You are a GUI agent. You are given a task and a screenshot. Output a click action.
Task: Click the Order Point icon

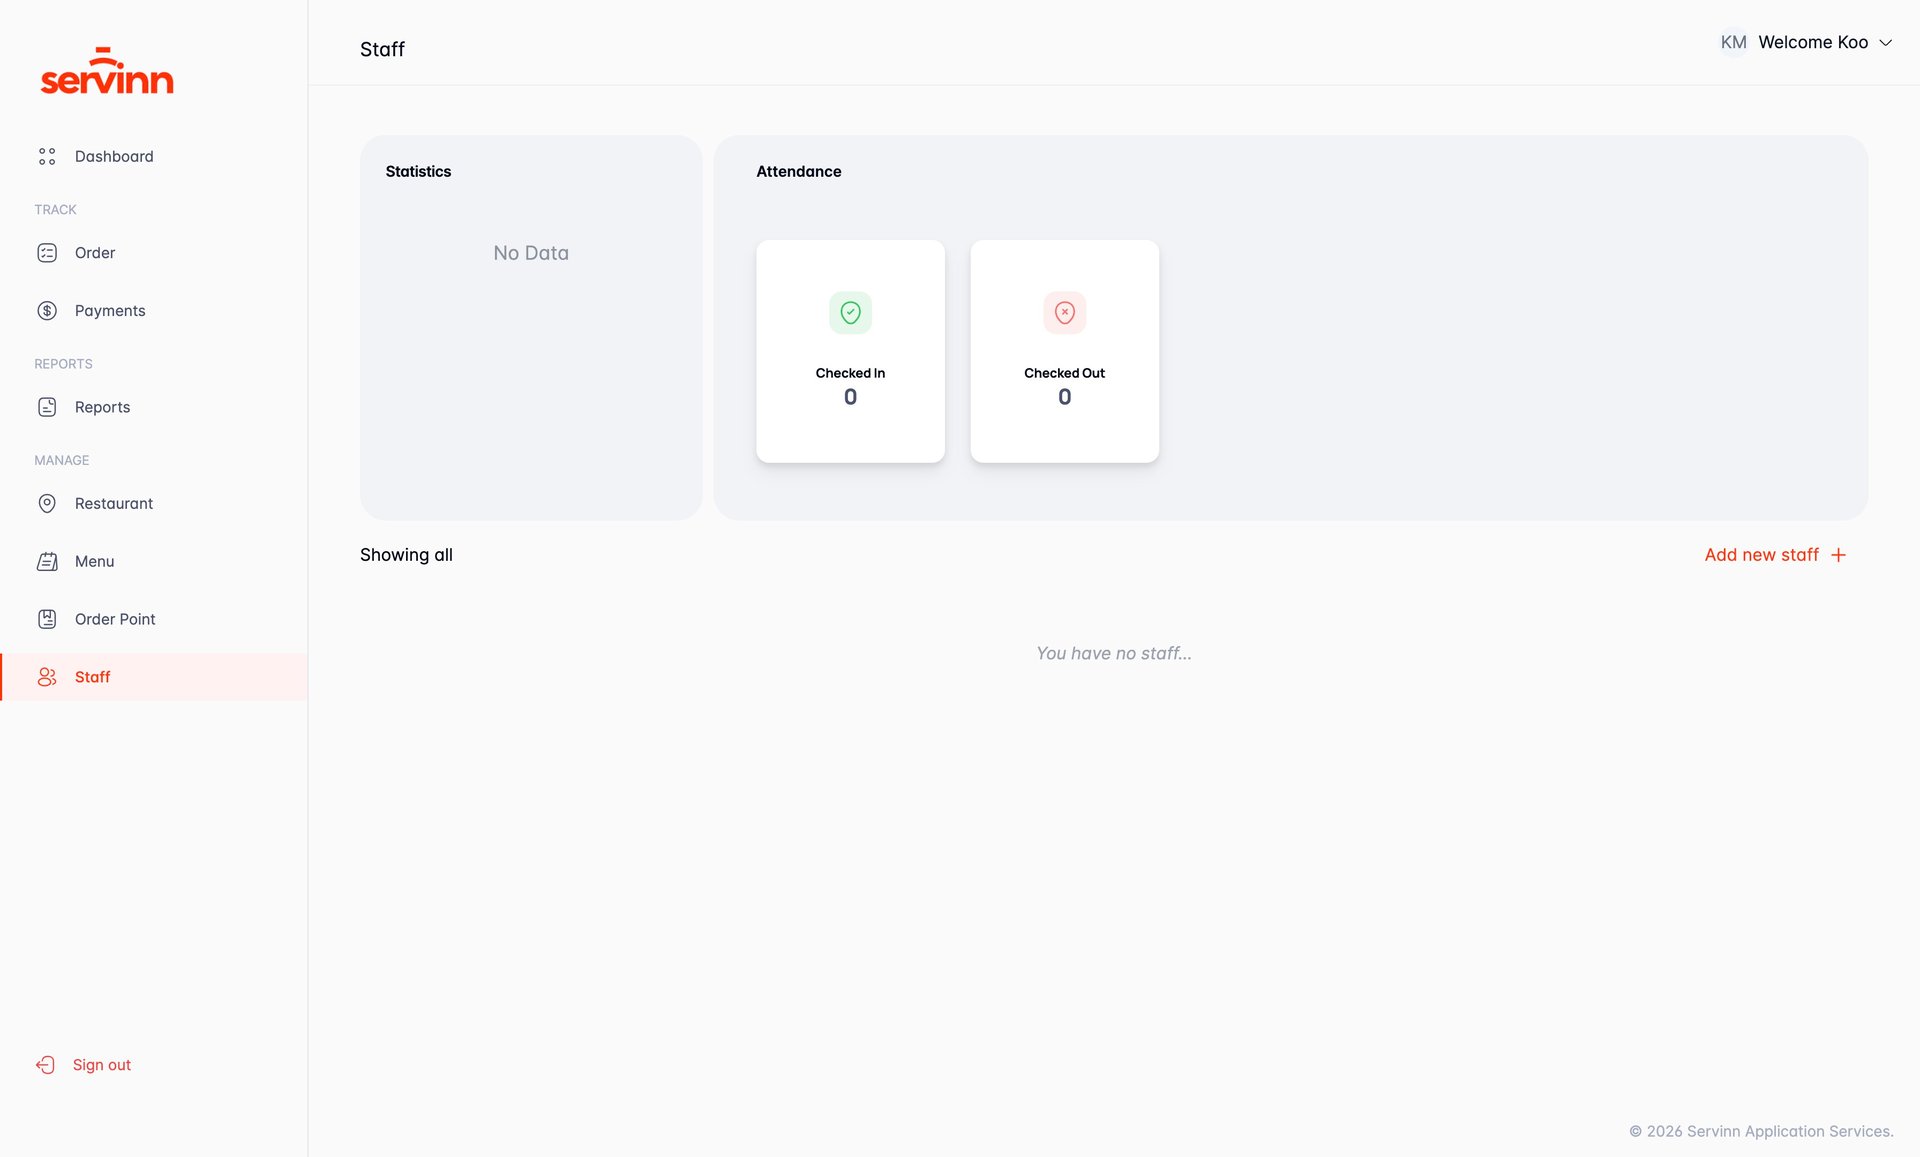[x=47, y=619]
